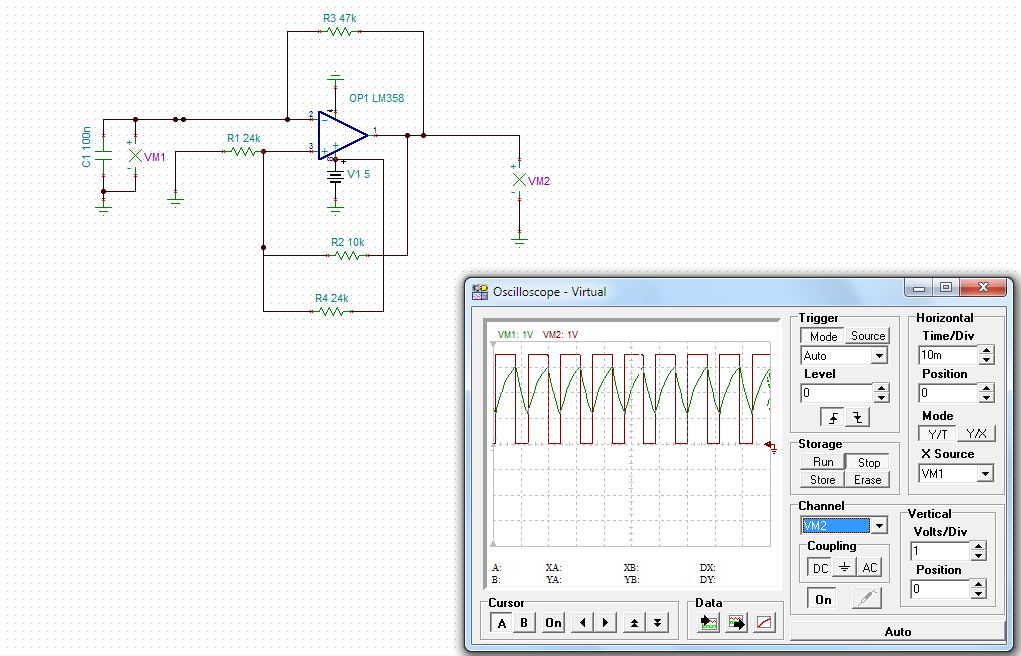Move cursor right with arrow button
1021x656 pixels.
pos(605,623)
